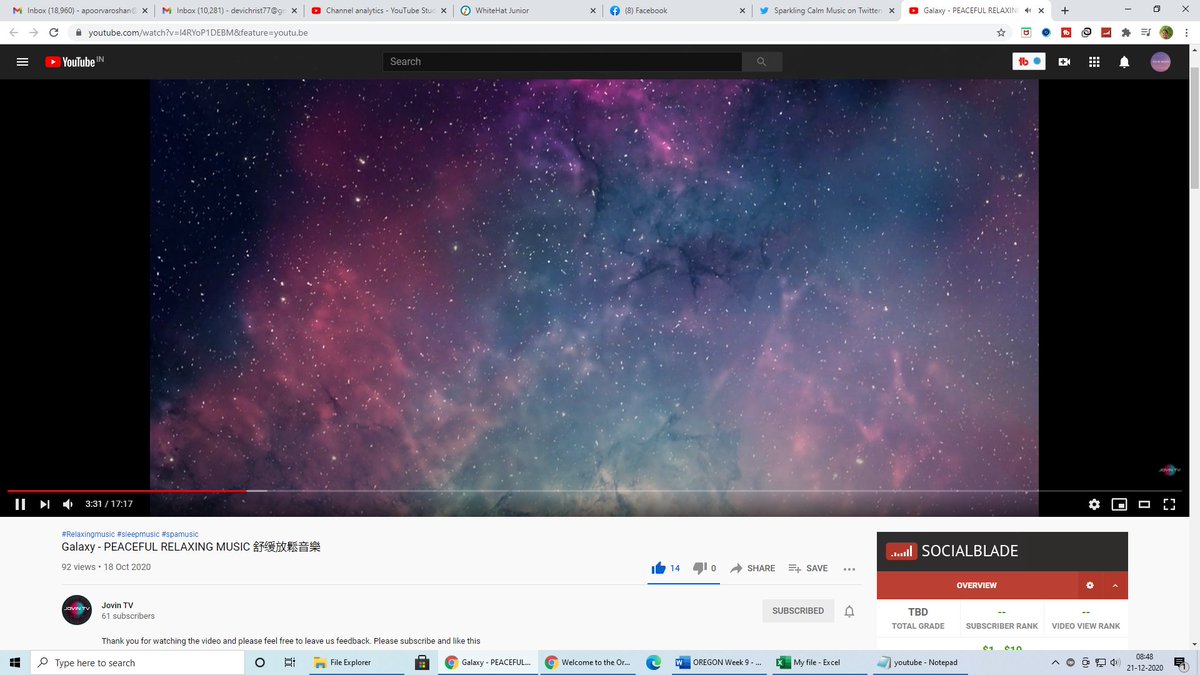Open Create video camera icon
The height and width of the screenshot is (675, 1200).
tap(1064, 62)
